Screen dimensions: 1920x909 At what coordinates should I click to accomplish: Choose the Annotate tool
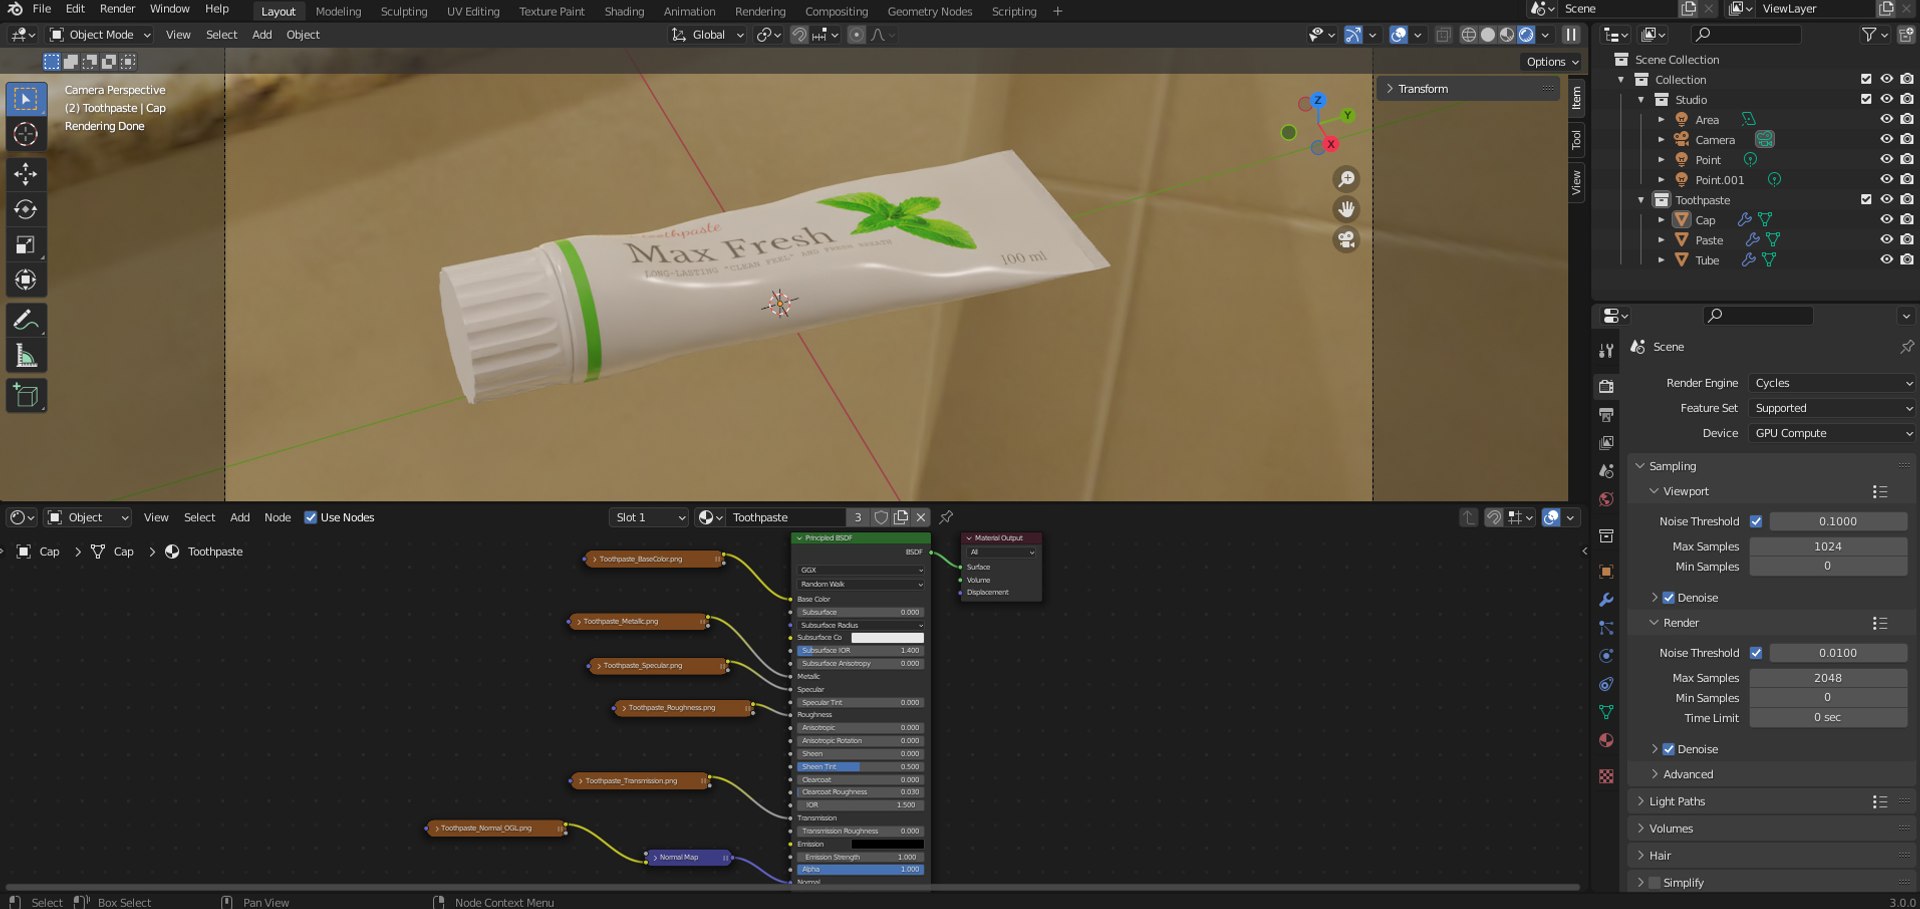[x=26, y=321]
